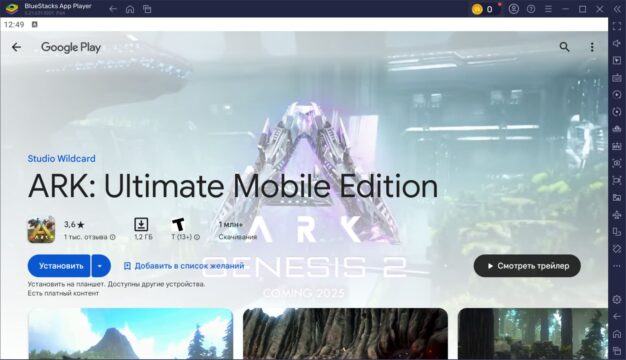Open sidebar more options ellipsis
626x360 pixels.
tap(617, 266)
